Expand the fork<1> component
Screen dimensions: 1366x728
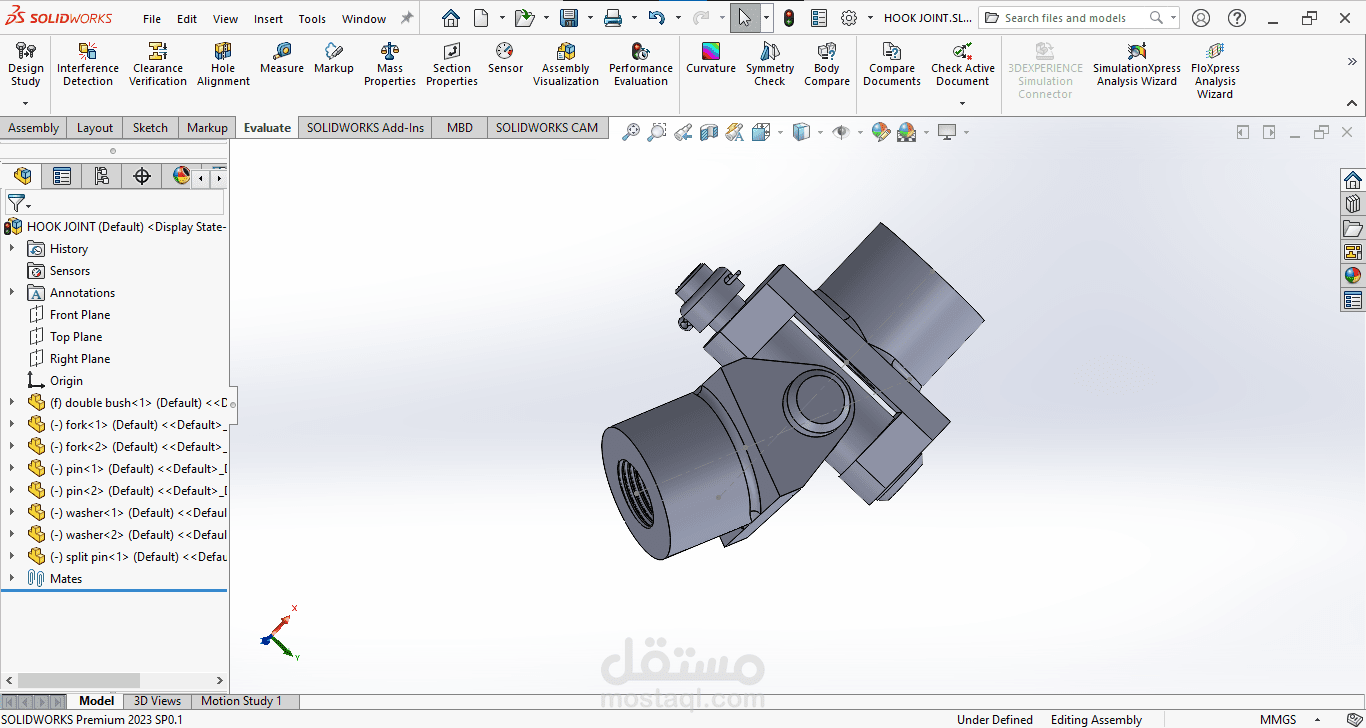[12, 424]
